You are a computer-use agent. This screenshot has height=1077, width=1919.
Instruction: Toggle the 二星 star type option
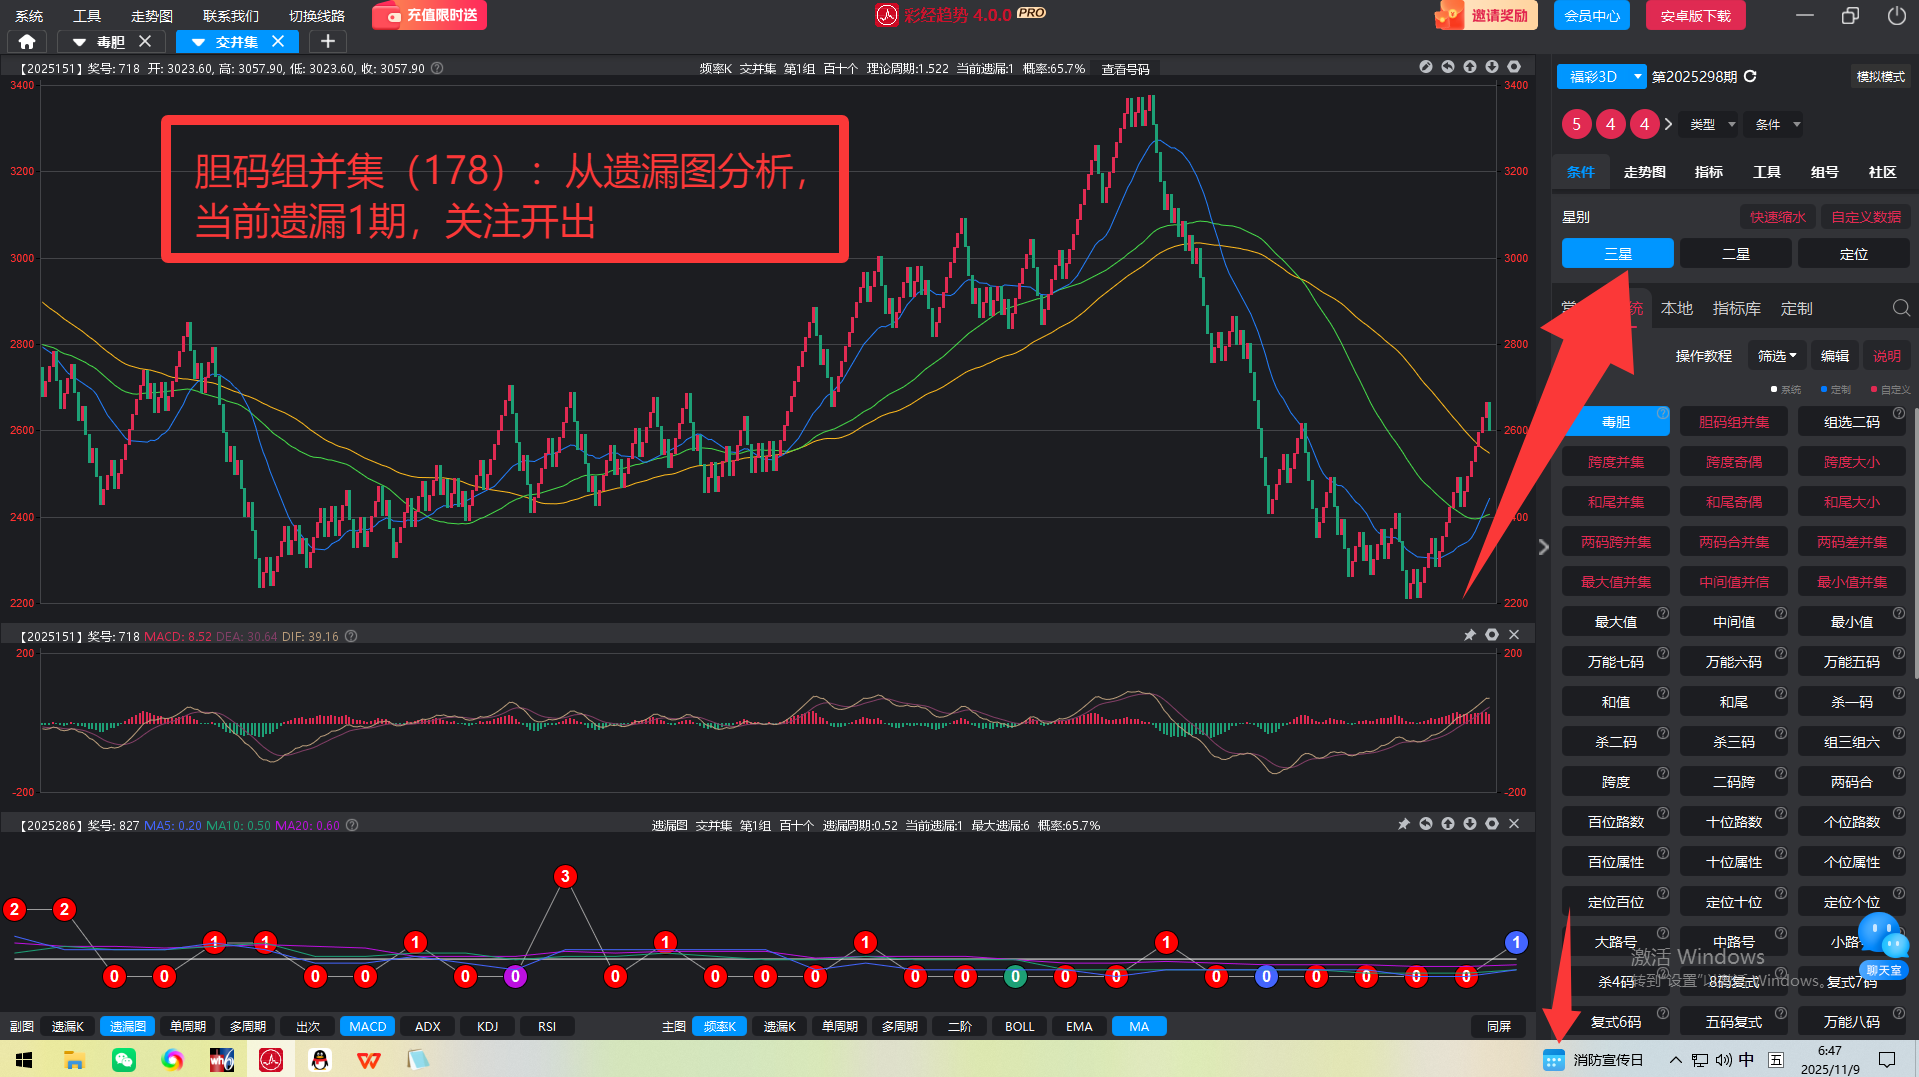coord(1735,254)
